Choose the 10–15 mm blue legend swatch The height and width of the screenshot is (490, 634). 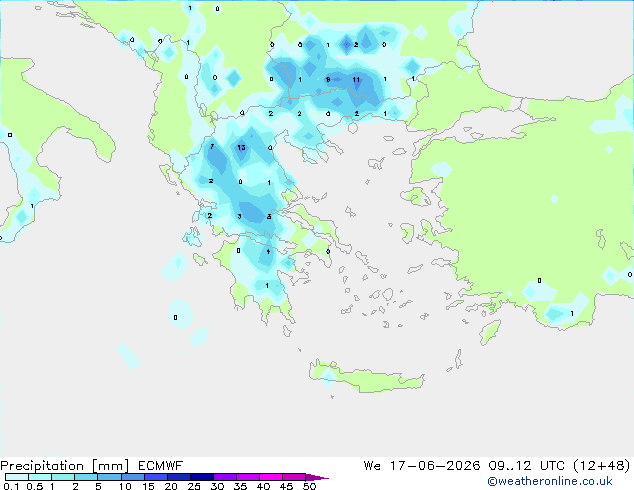pyautogui.click(x=132, y=477)
